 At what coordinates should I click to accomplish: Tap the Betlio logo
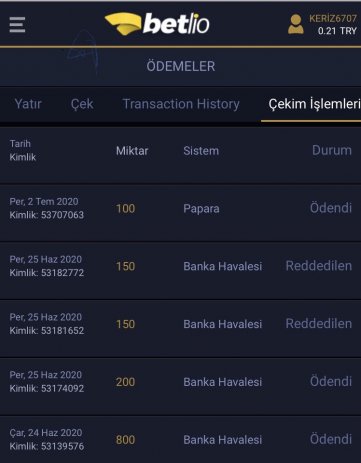tap(157, 24)
